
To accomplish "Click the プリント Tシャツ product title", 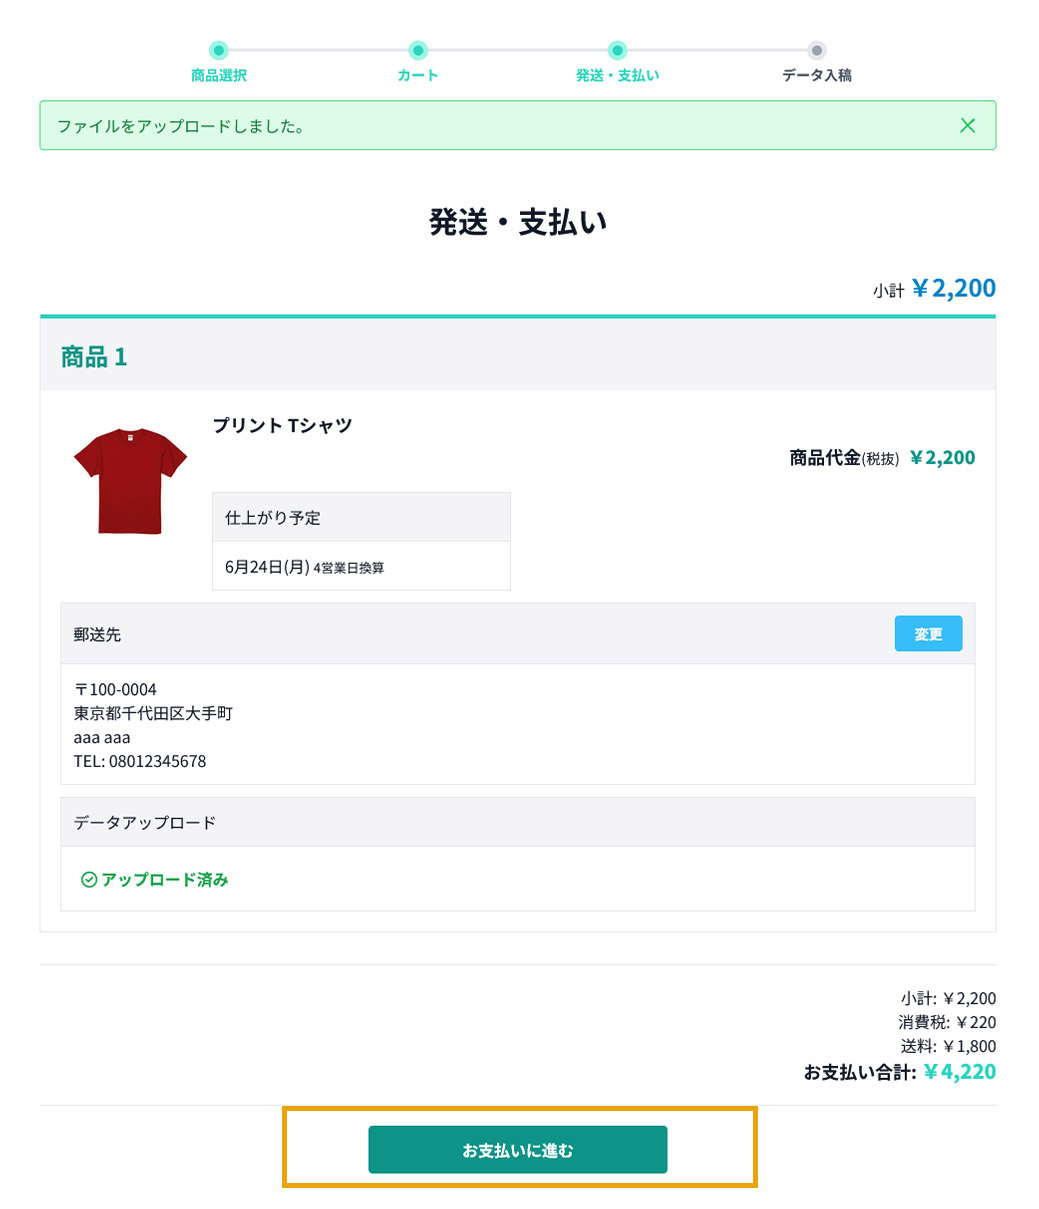I will point(282,425).
